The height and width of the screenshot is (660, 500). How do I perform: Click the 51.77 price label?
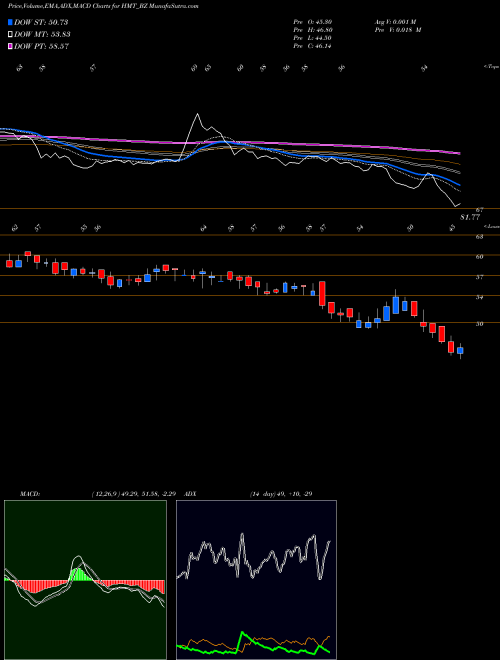470,217
